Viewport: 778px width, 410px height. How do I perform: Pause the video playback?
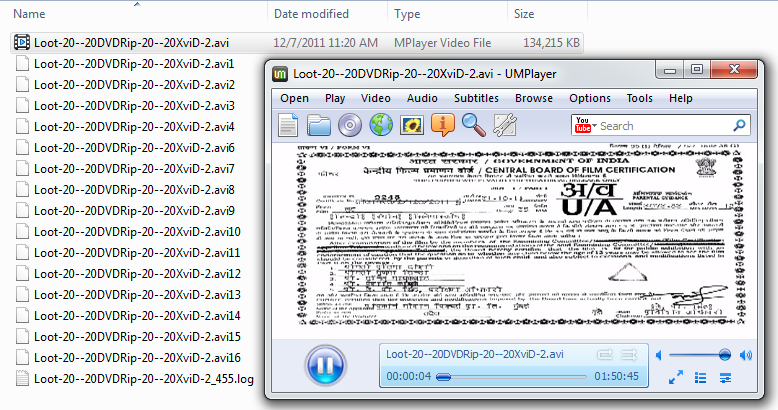(325, 365)
